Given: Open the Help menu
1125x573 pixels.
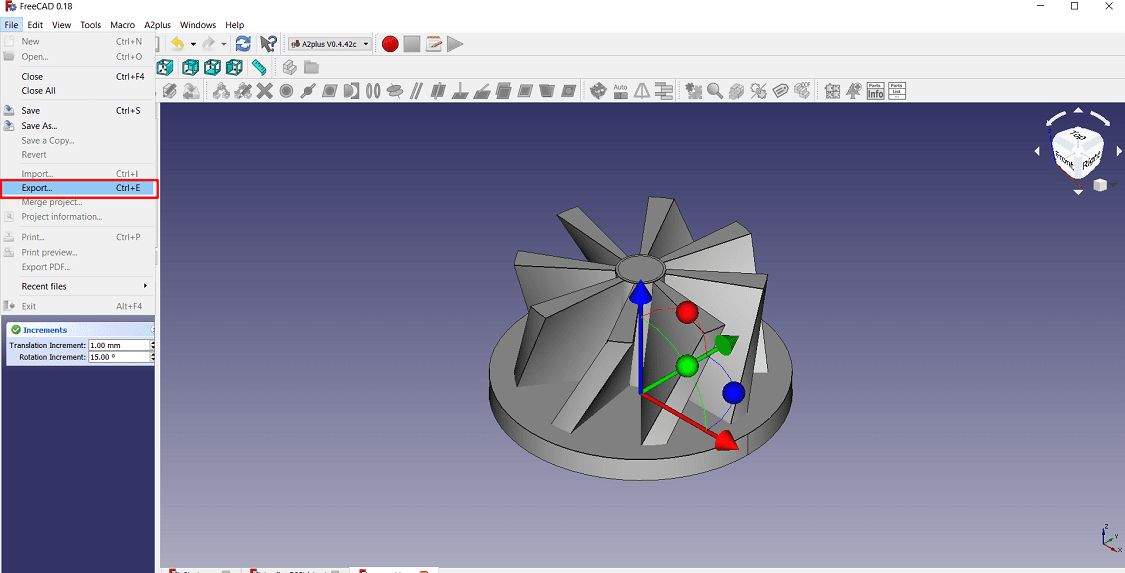Looking at the screenshot, I should (235, 24).
